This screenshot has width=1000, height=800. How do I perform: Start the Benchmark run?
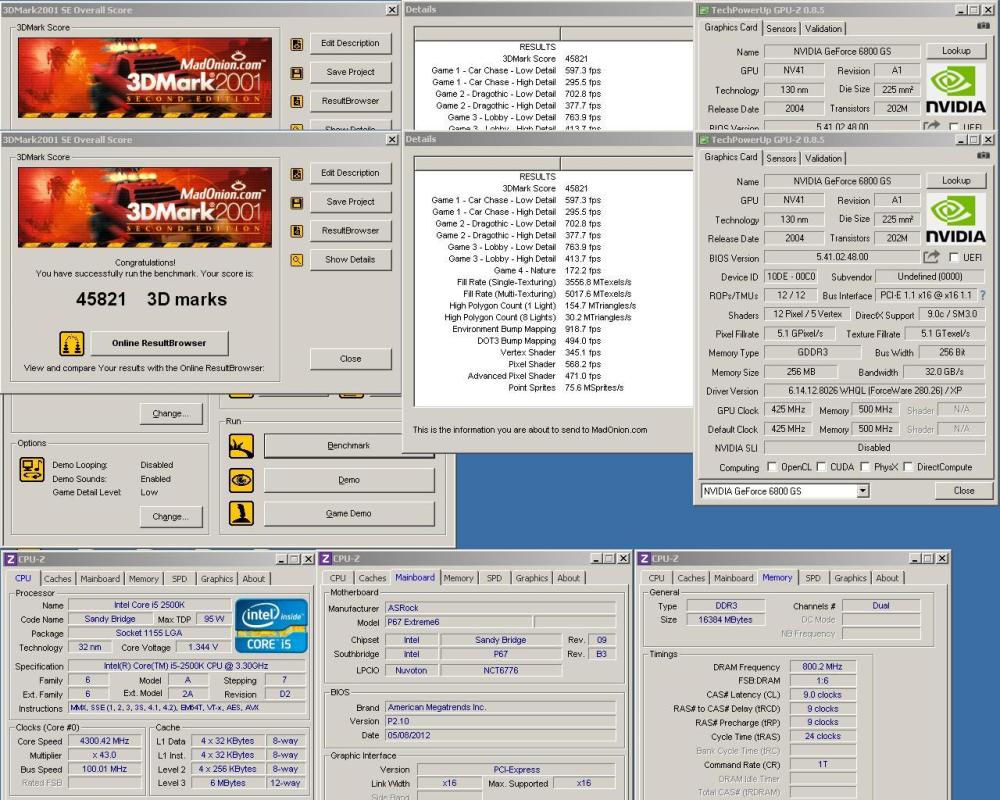pos(348,446)
